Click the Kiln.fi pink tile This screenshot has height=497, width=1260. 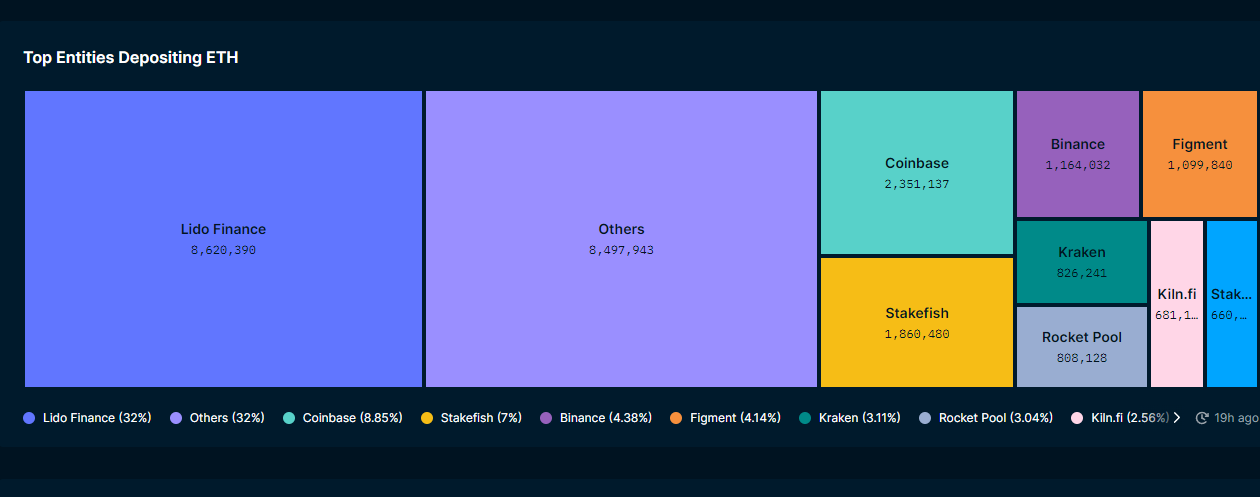point(1177,304)
